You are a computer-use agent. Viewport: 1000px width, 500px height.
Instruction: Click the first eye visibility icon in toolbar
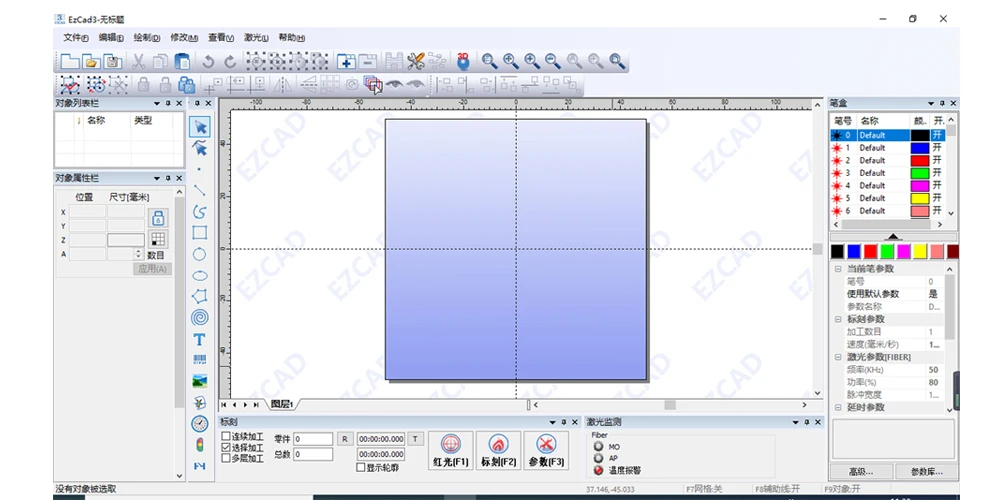[x=394, y=84]
